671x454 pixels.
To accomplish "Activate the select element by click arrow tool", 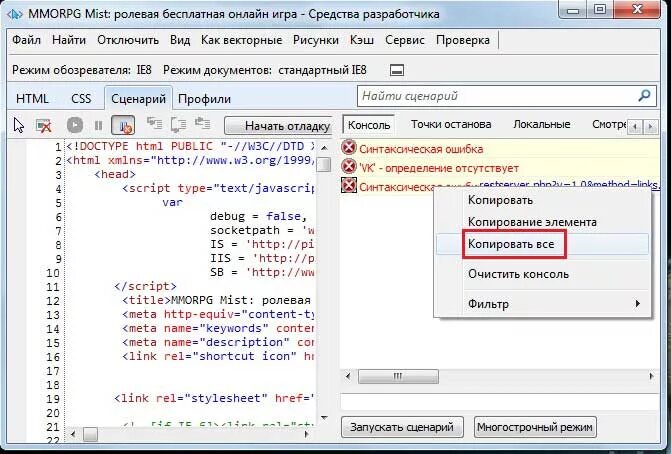I will tap(19, 125).
